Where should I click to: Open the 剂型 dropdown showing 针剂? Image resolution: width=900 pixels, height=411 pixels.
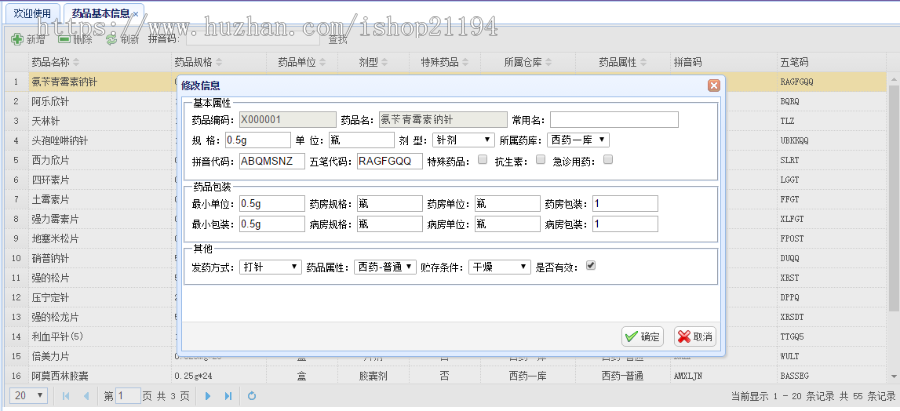pos(463,139)
